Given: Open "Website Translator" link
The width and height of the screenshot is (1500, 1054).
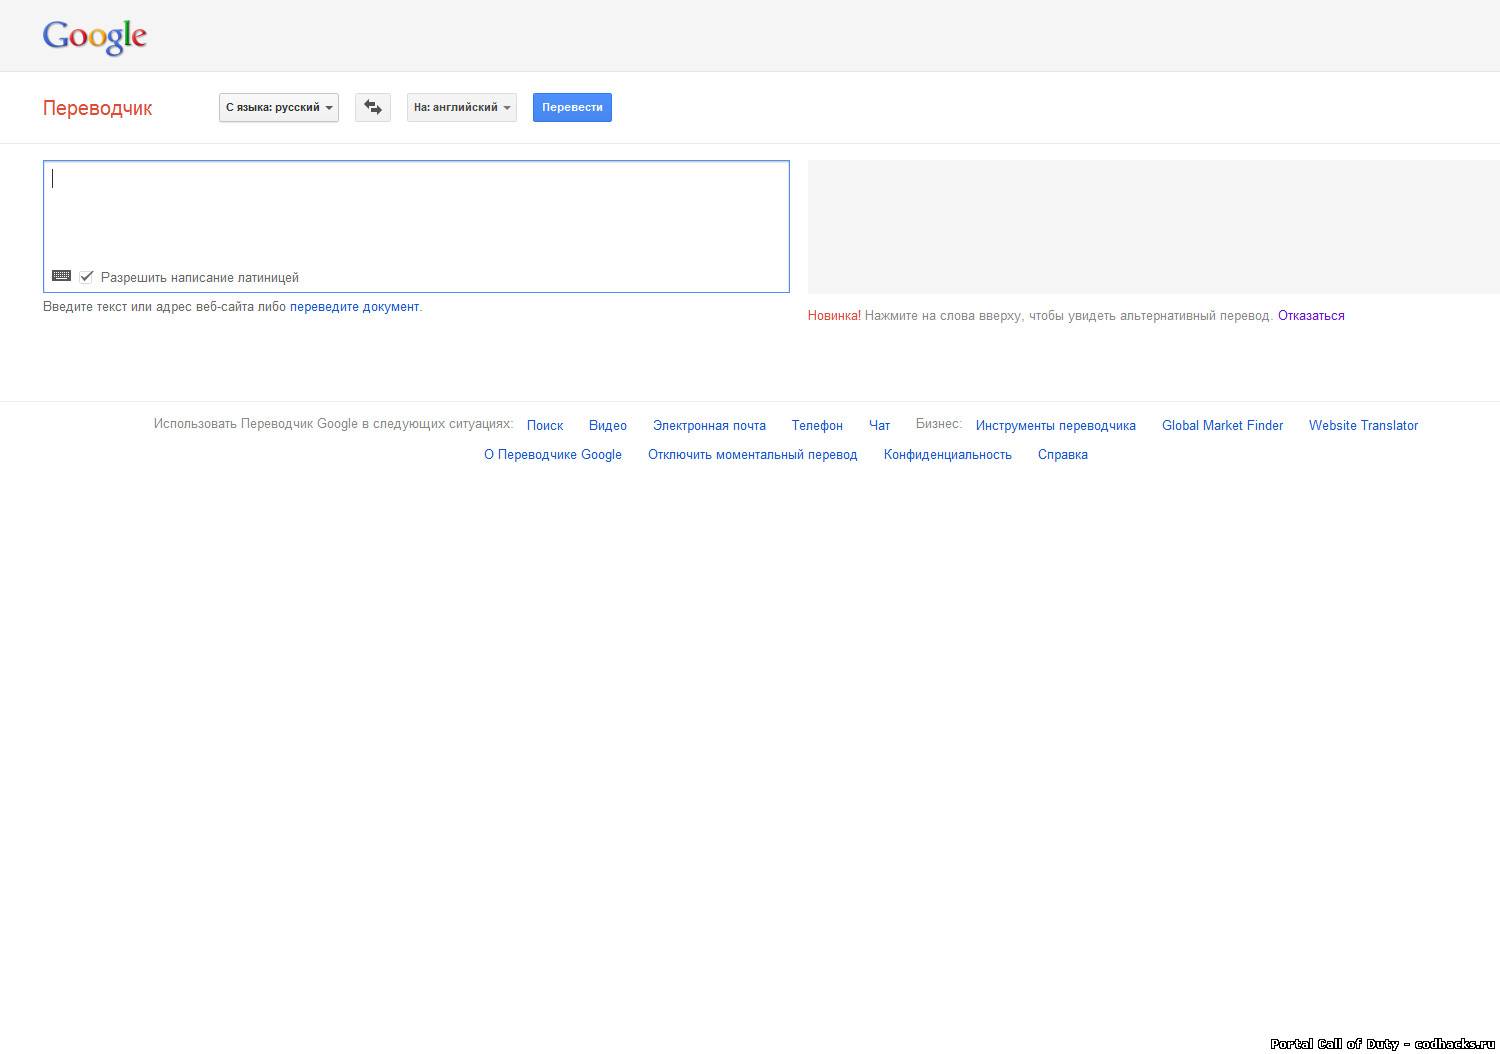Looking at the screenshot, I should [1363, 426].
